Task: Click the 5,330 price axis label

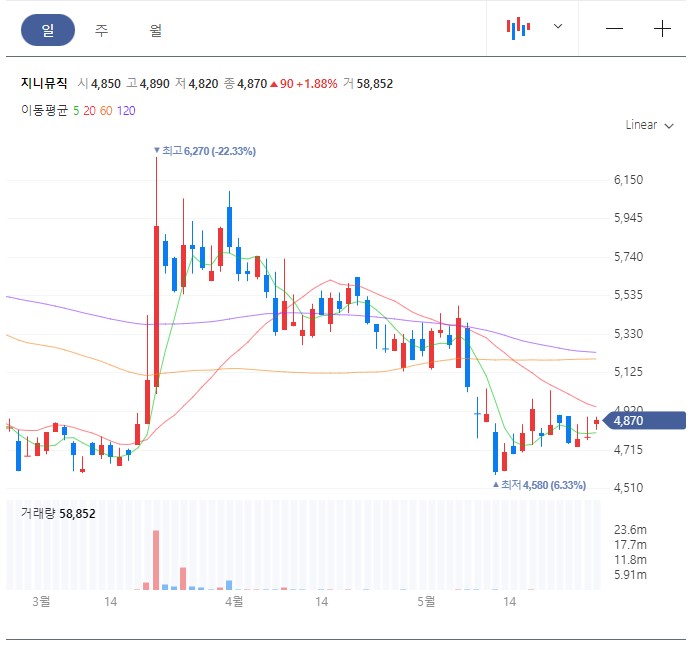Action: [628, 334]
